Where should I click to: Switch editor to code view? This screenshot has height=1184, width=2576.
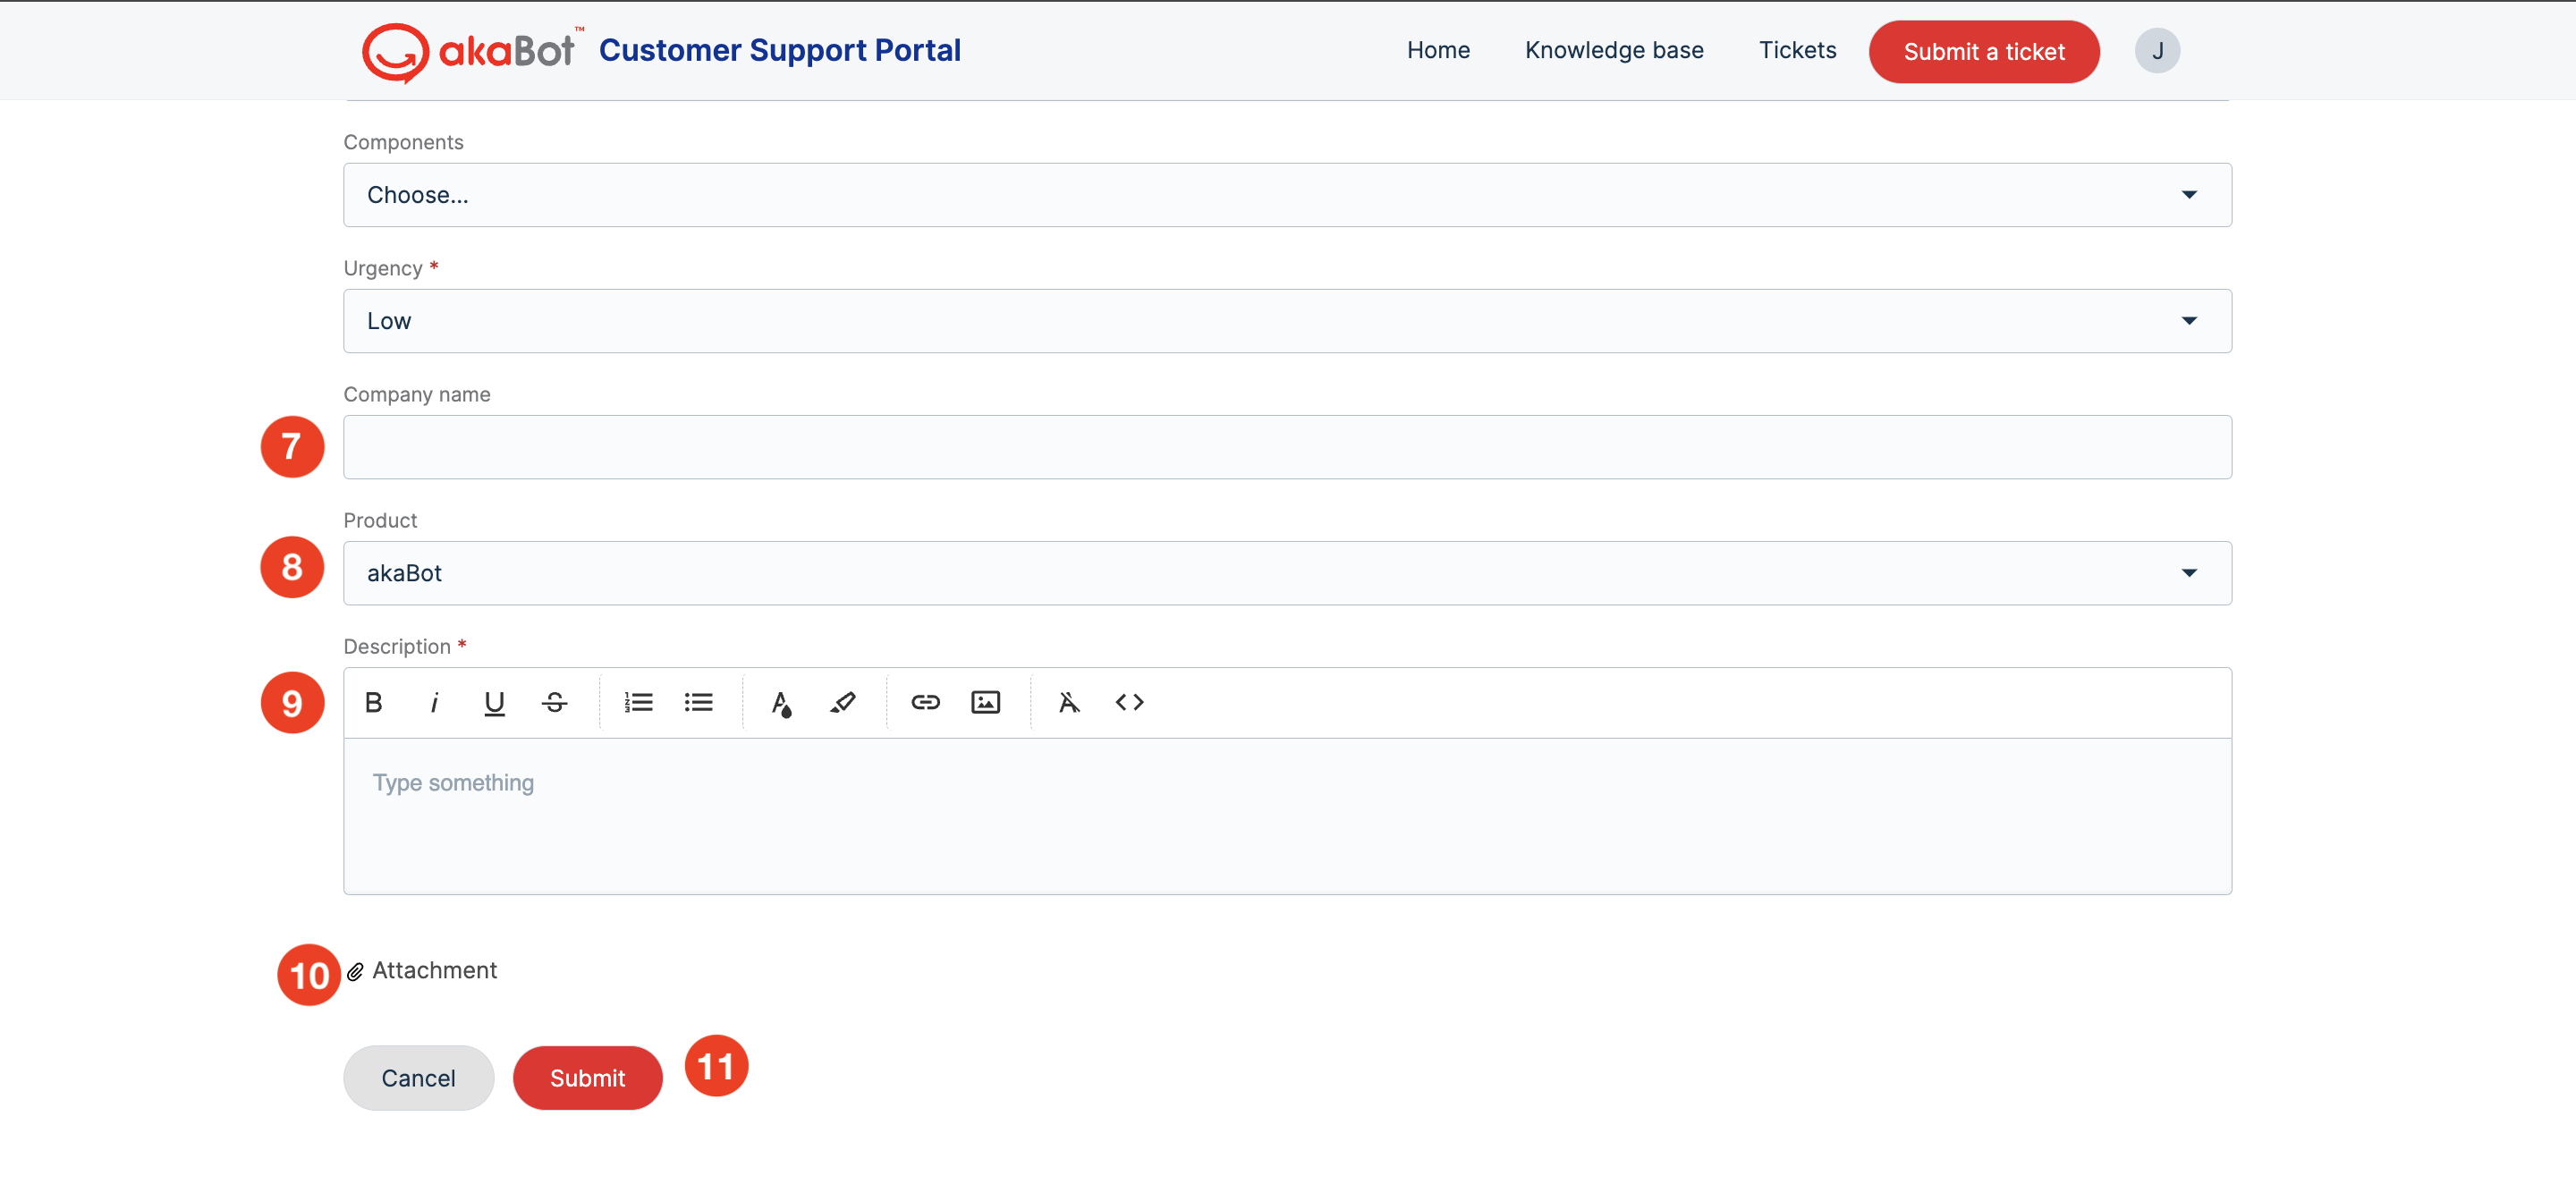pyautogui.click(x=1129, y=702)
